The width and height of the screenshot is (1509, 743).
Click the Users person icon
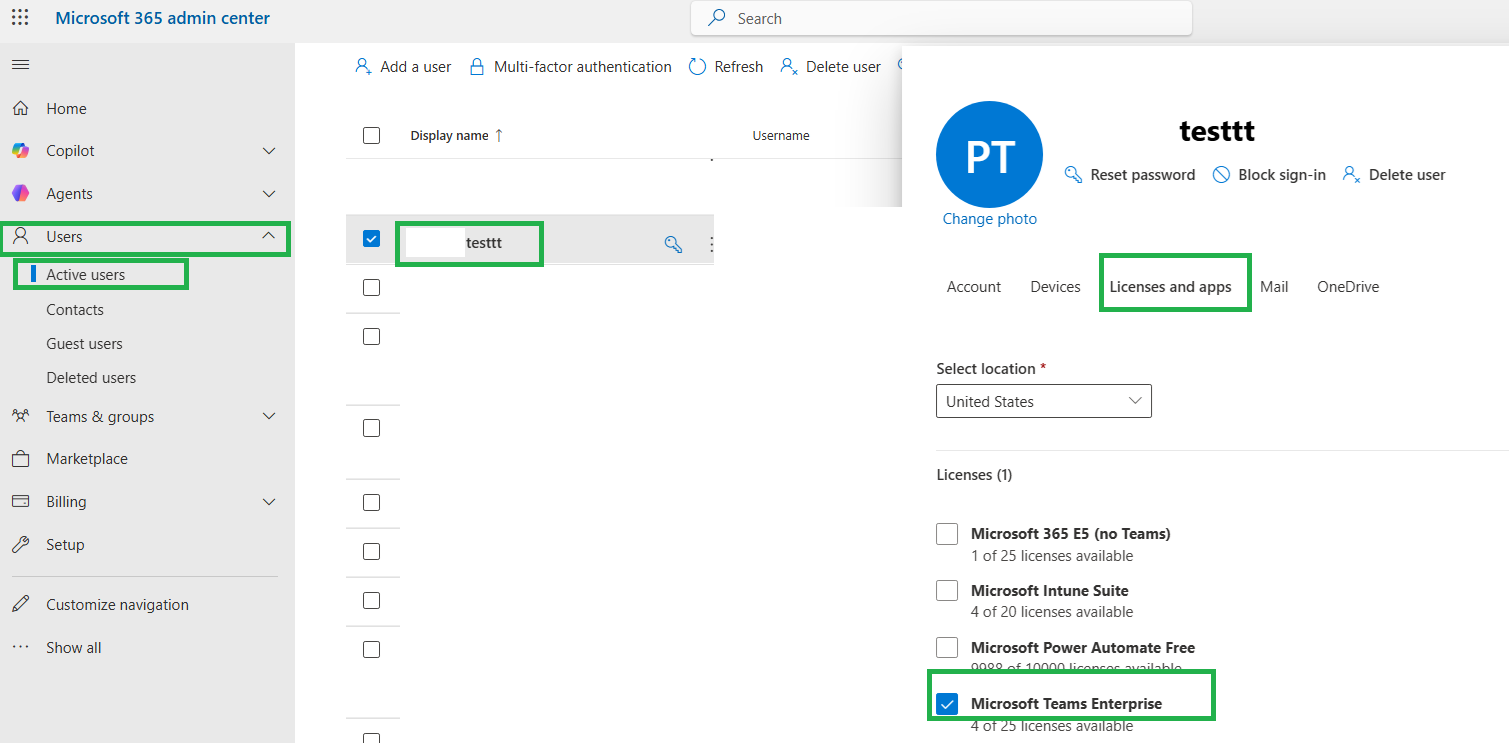[20, 236]
